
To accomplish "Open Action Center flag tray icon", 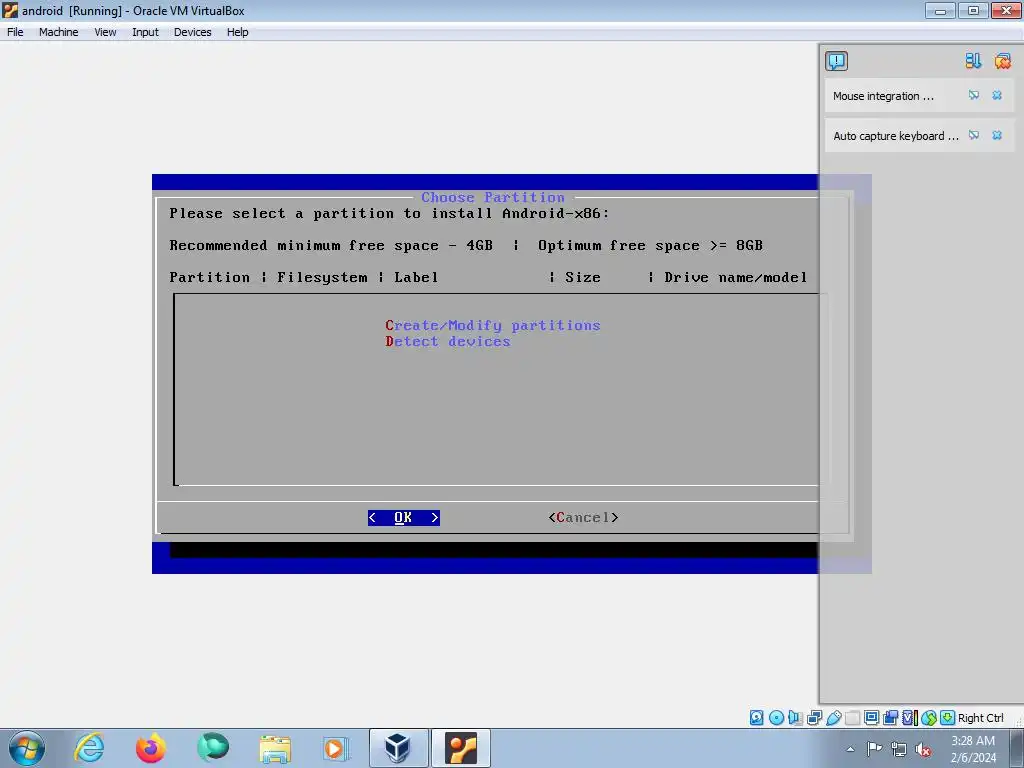I will coord(874,749).
